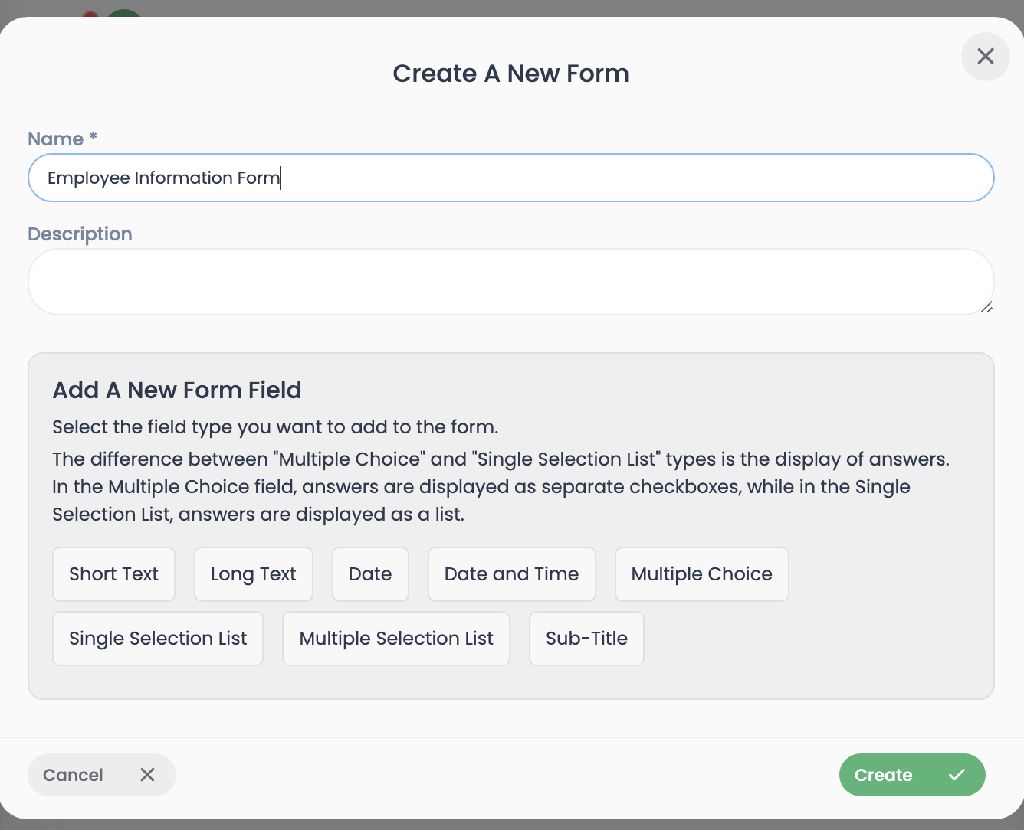Add a Multiple Selection List field
Image resolution: width=1024 pixels, height=830 pixels.
(396, 639)
